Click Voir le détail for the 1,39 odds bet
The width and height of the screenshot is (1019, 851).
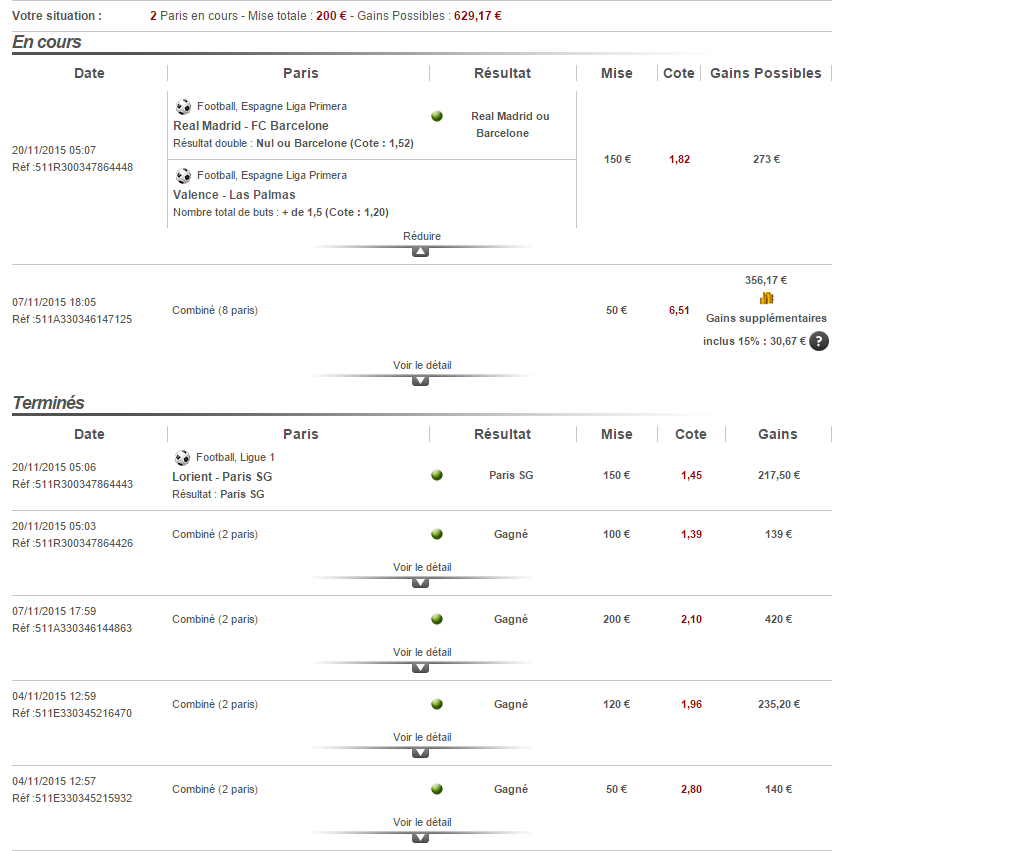point(422,568)
